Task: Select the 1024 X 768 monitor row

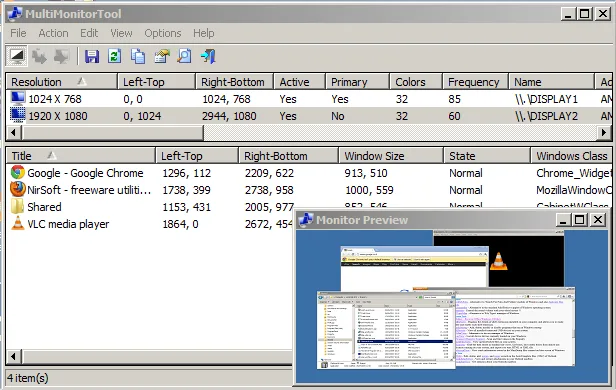Action: pyautogui.click(x=309, y=99)
